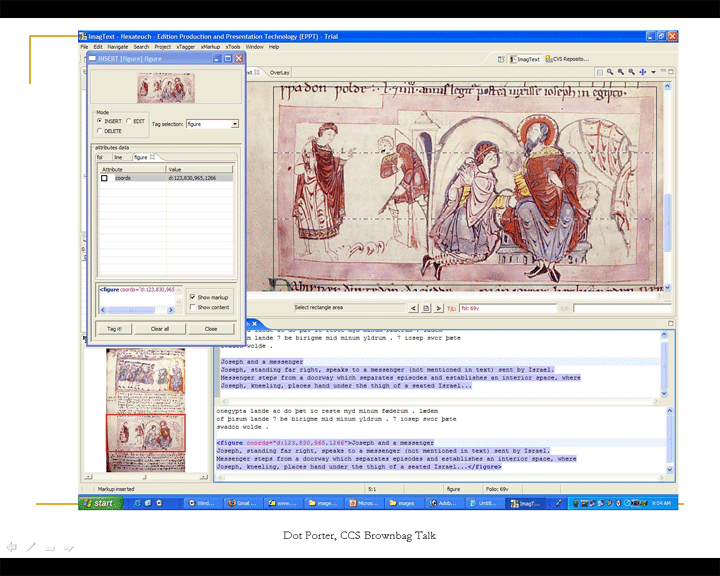Click the B/R input field
This screenshot has height=576, width=720.
(622, 309)
